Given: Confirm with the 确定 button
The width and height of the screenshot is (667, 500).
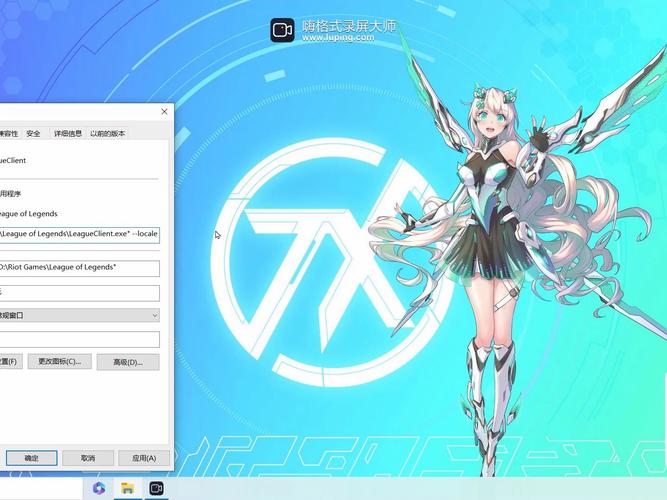Looking at the screenshot, I should click(x=31, y=458).
